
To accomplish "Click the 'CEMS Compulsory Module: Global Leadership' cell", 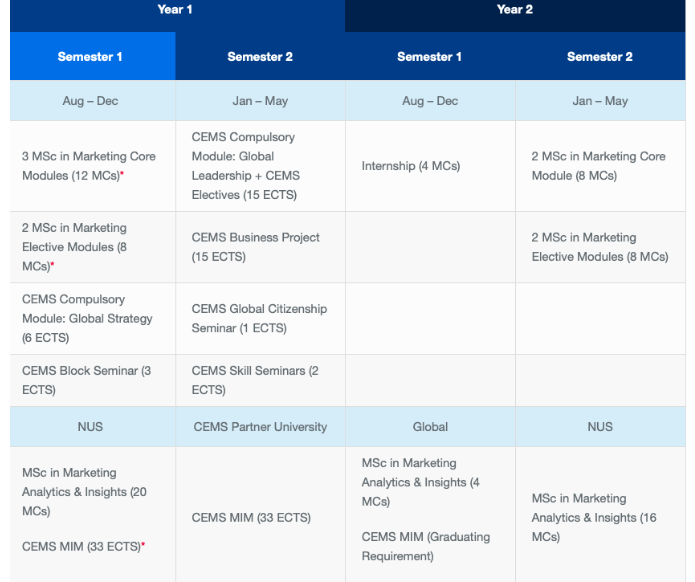I will point(260,166).
